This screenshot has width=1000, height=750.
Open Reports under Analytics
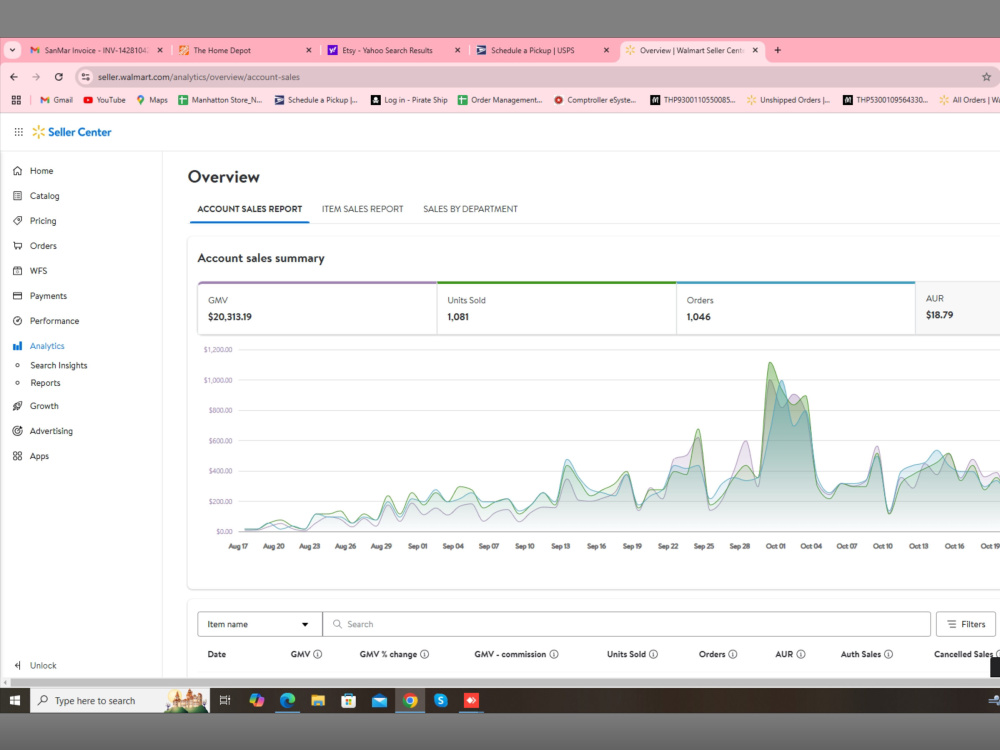45,383
